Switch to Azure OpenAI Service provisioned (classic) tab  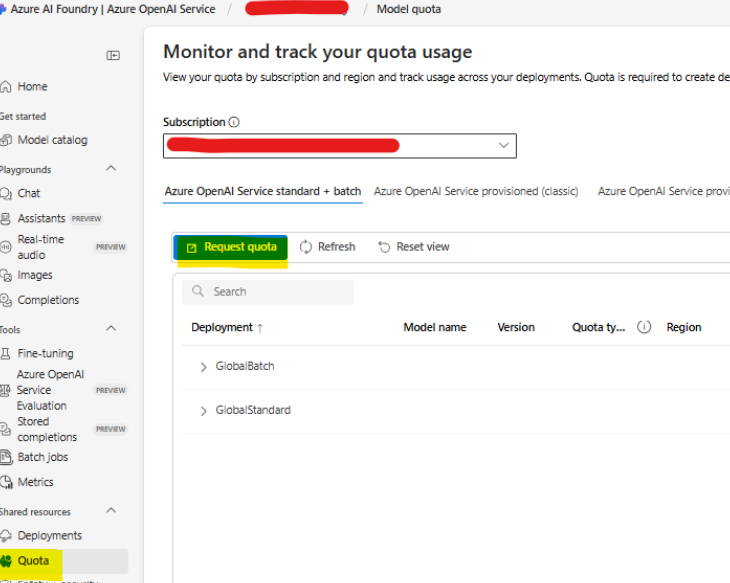pyautogui.click(x=476, y=191)
